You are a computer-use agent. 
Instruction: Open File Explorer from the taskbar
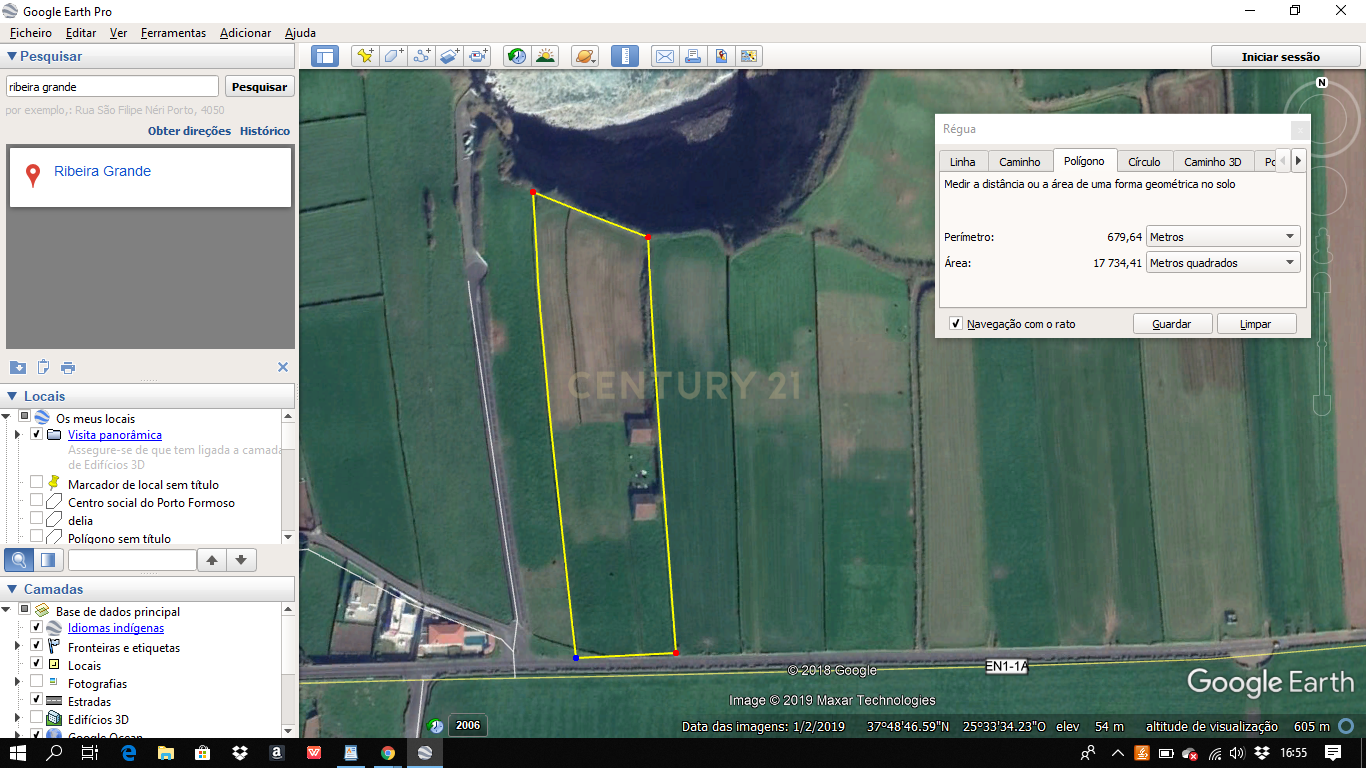click(x=165, y=753)
